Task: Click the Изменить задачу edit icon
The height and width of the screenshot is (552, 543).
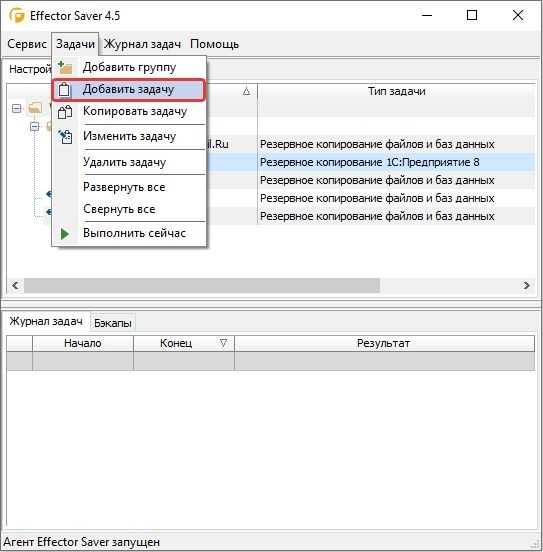Action: tap(65, 137)
